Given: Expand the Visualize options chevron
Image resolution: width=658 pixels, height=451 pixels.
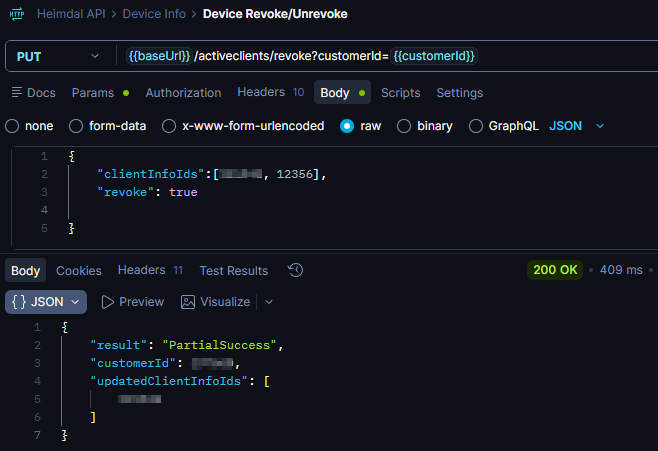Looking at the screenshot, I should [x=269, y=302].
